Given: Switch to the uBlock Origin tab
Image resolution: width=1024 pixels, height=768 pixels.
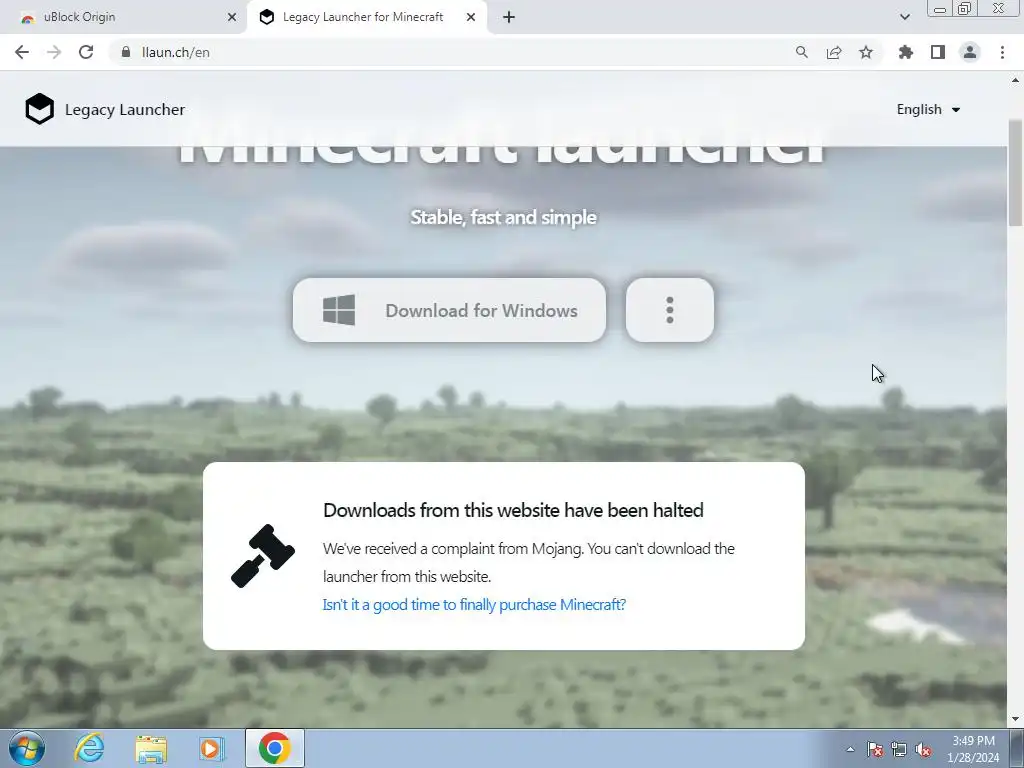Looking at the screenshot, I should click(x=123, y=17).
